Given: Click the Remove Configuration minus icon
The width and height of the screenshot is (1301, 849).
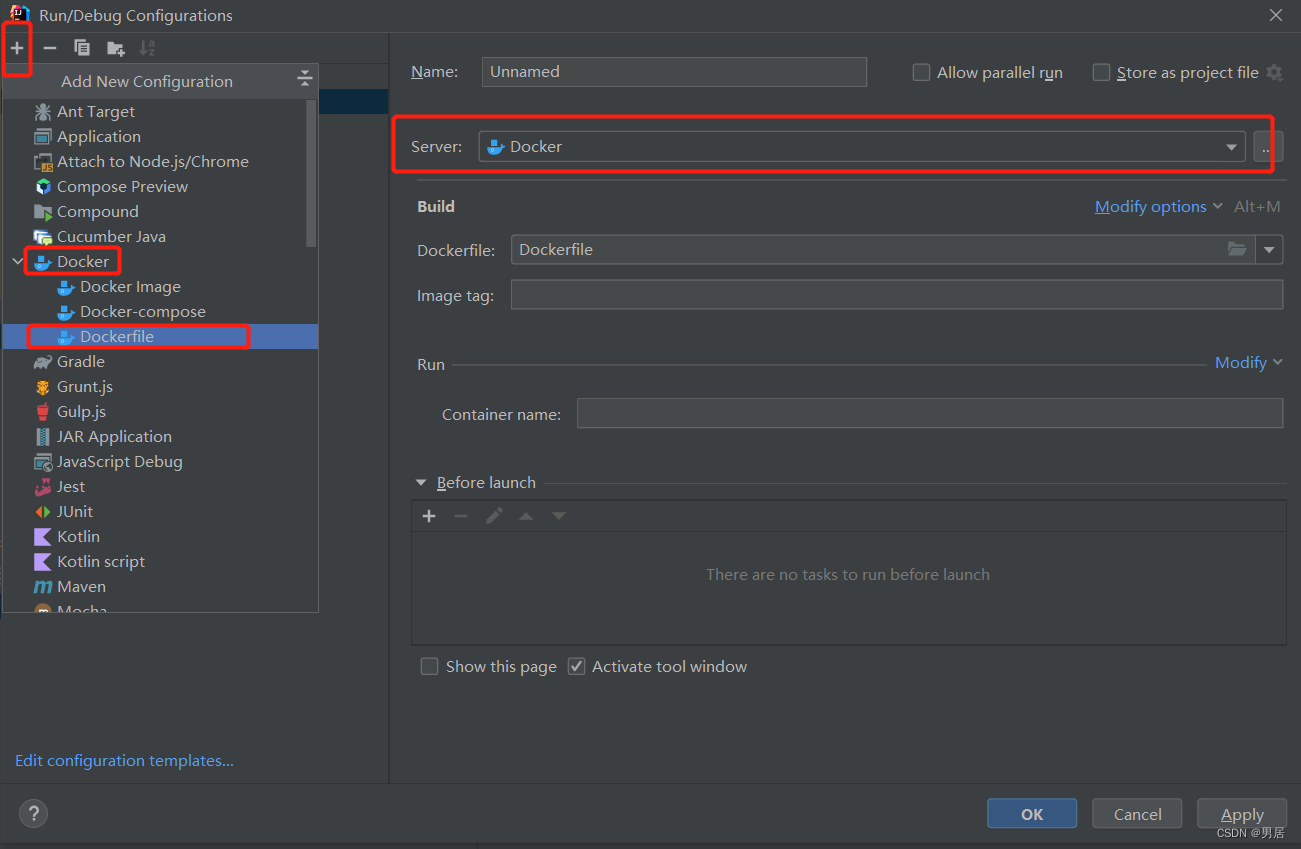Looking at the screenshot, I should click(x=50, y=48).
